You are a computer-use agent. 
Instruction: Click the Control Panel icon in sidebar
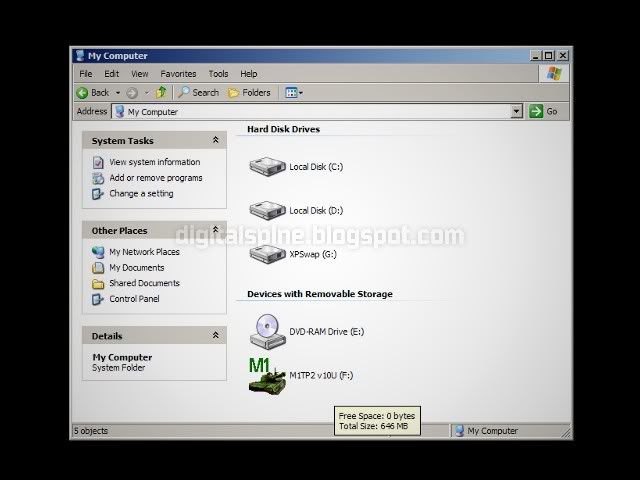tap(98, 299)
